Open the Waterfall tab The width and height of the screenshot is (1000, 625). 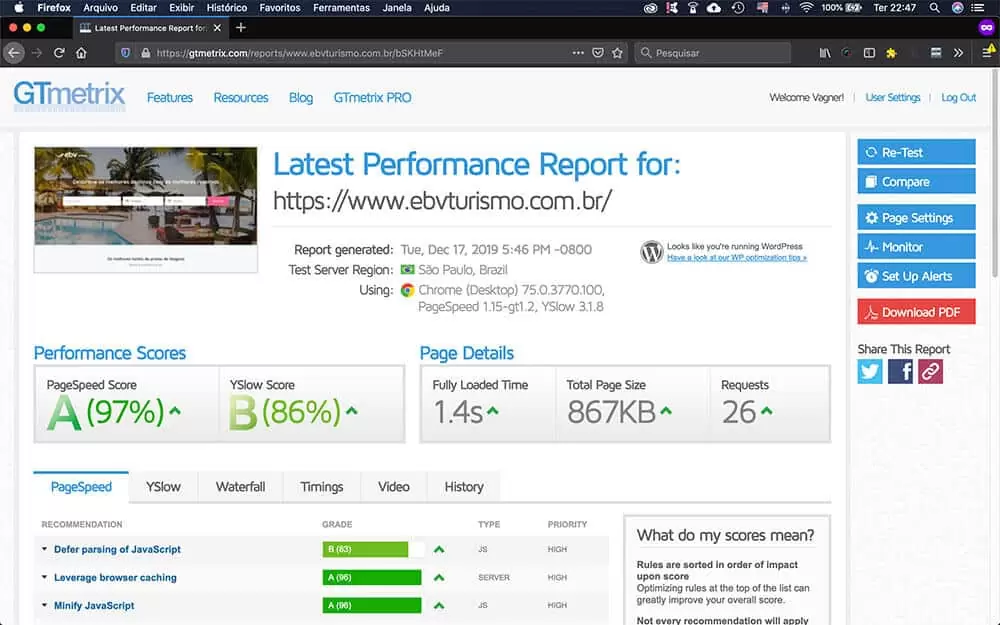pyautogui.click(x=240, y=487)
